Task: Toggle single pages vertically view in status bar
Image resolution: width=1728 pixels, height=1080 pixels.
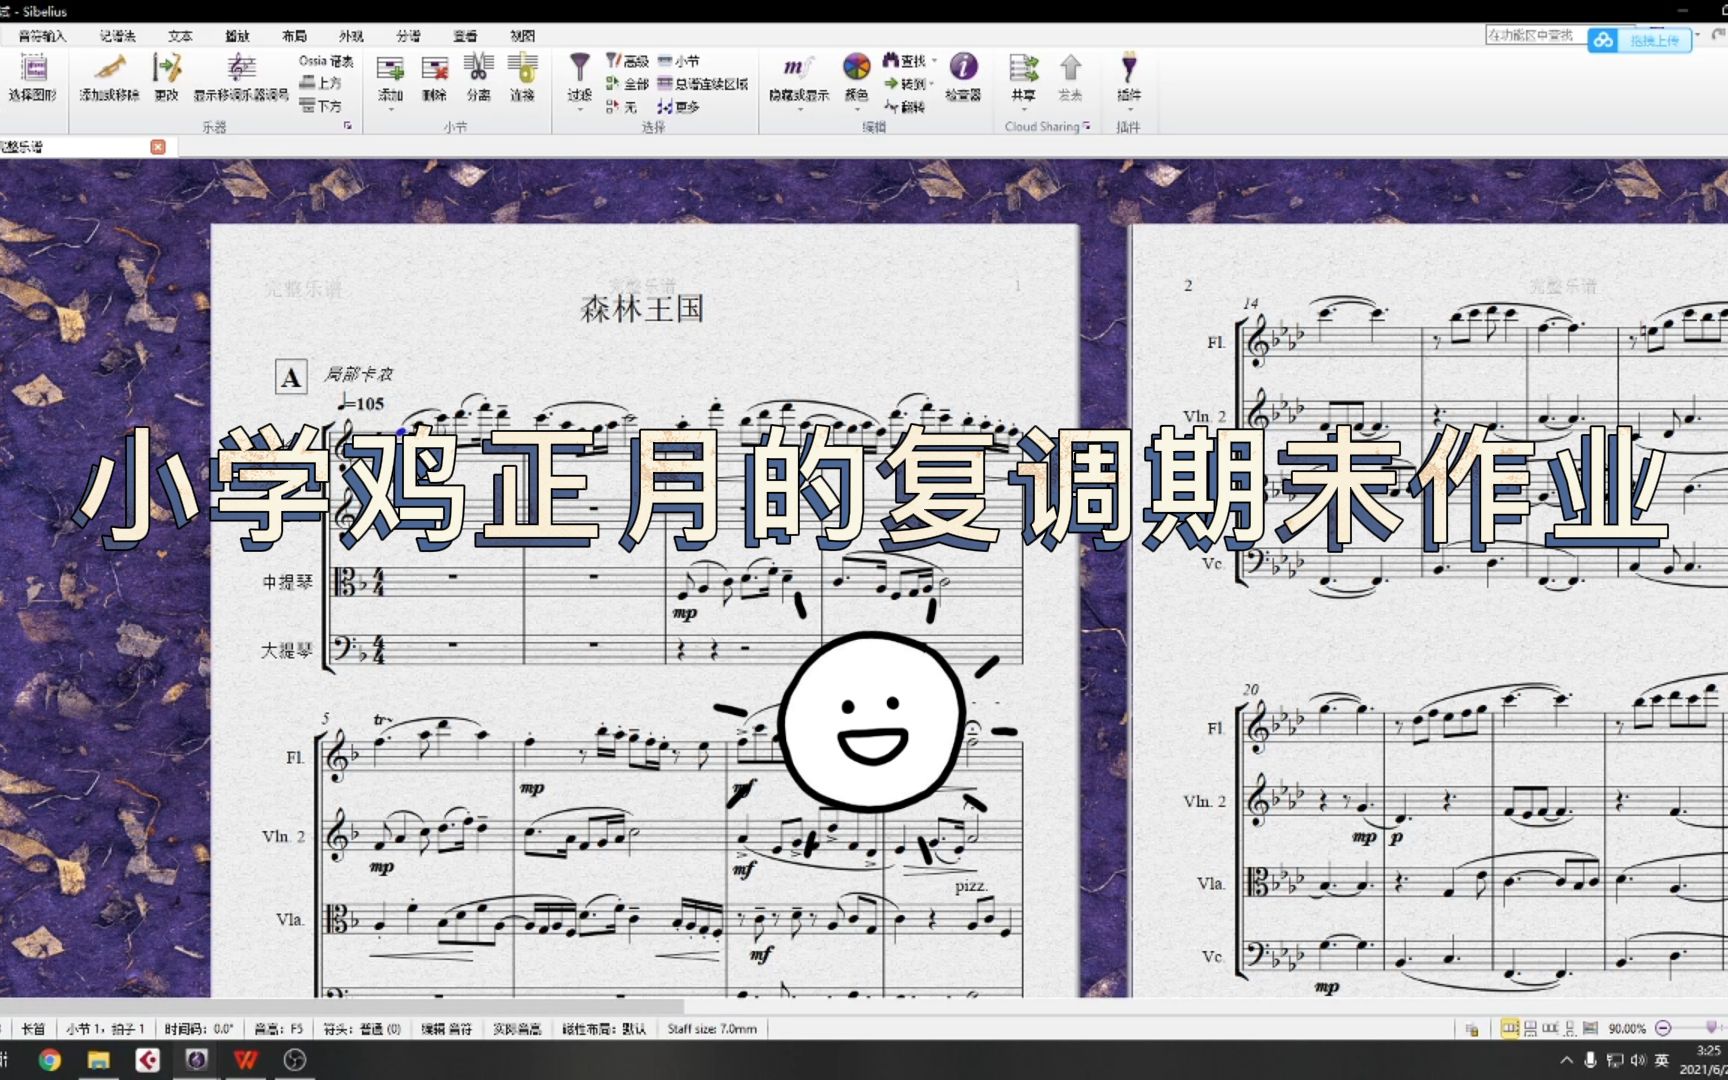Action: [x=1570, y=1028]
